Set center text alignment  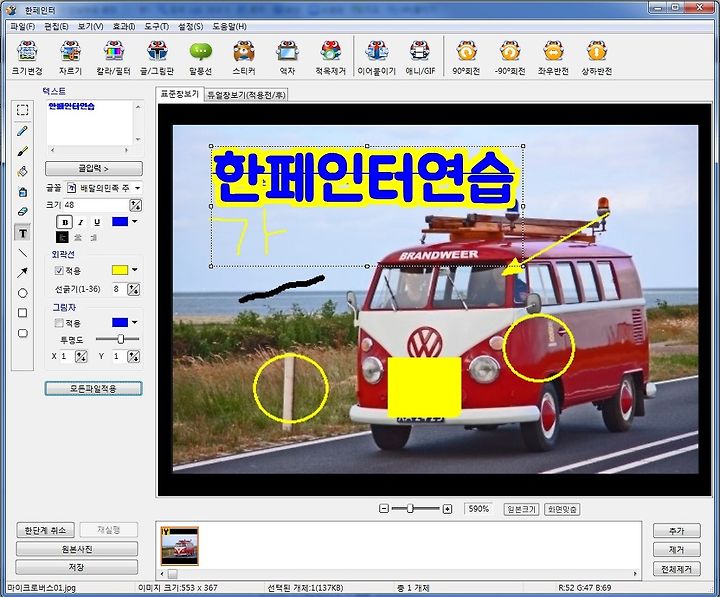click(x=78, y=237)
